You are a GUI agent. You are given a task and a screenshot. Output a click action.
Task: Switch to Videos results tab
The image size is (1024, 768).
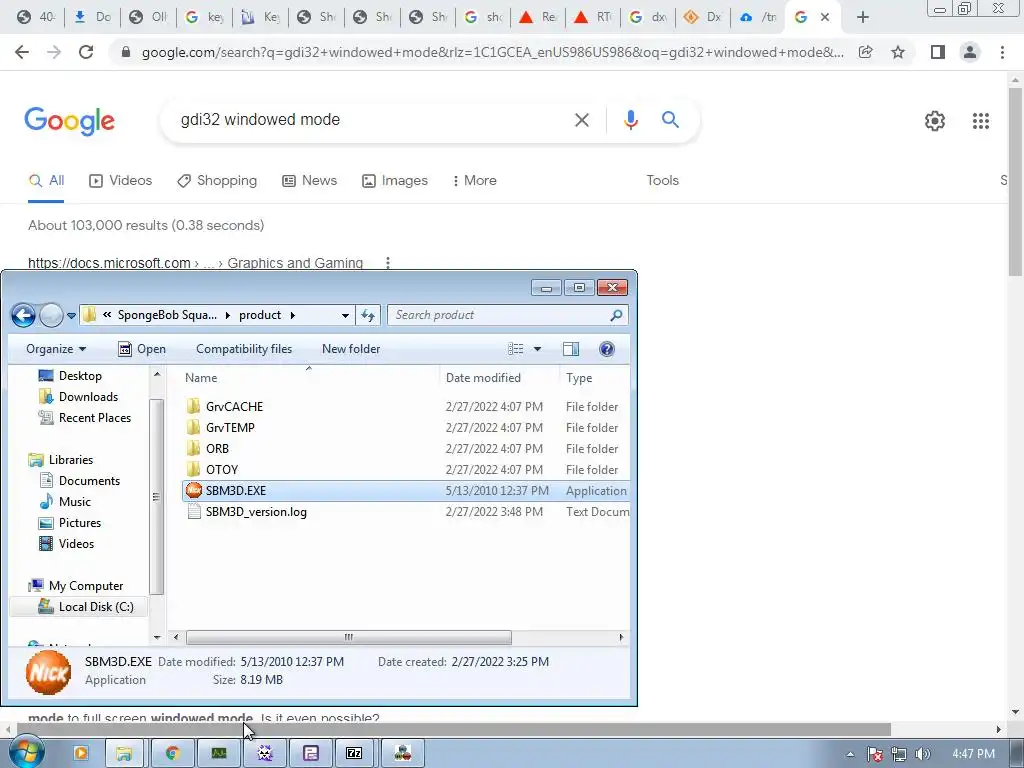[x=121, y=180]
